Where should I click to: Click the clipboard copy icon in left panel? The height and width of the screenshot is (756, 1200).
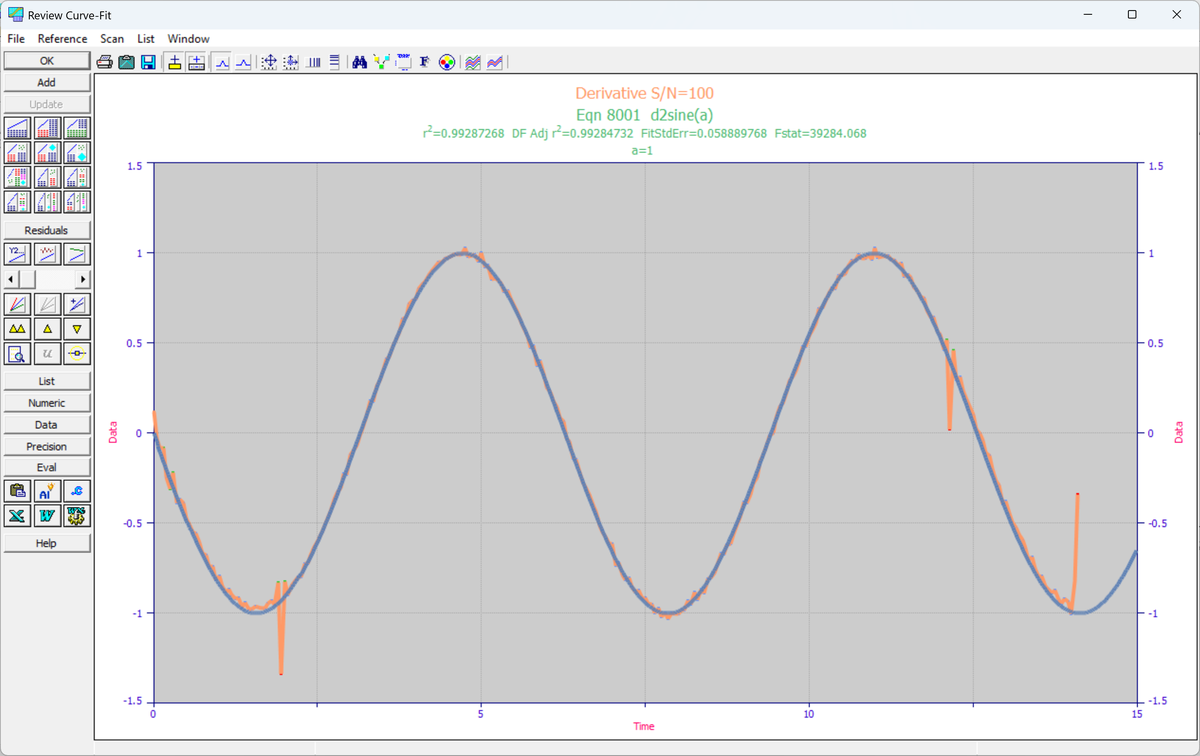pyautogui.click(x=17, y=491)
